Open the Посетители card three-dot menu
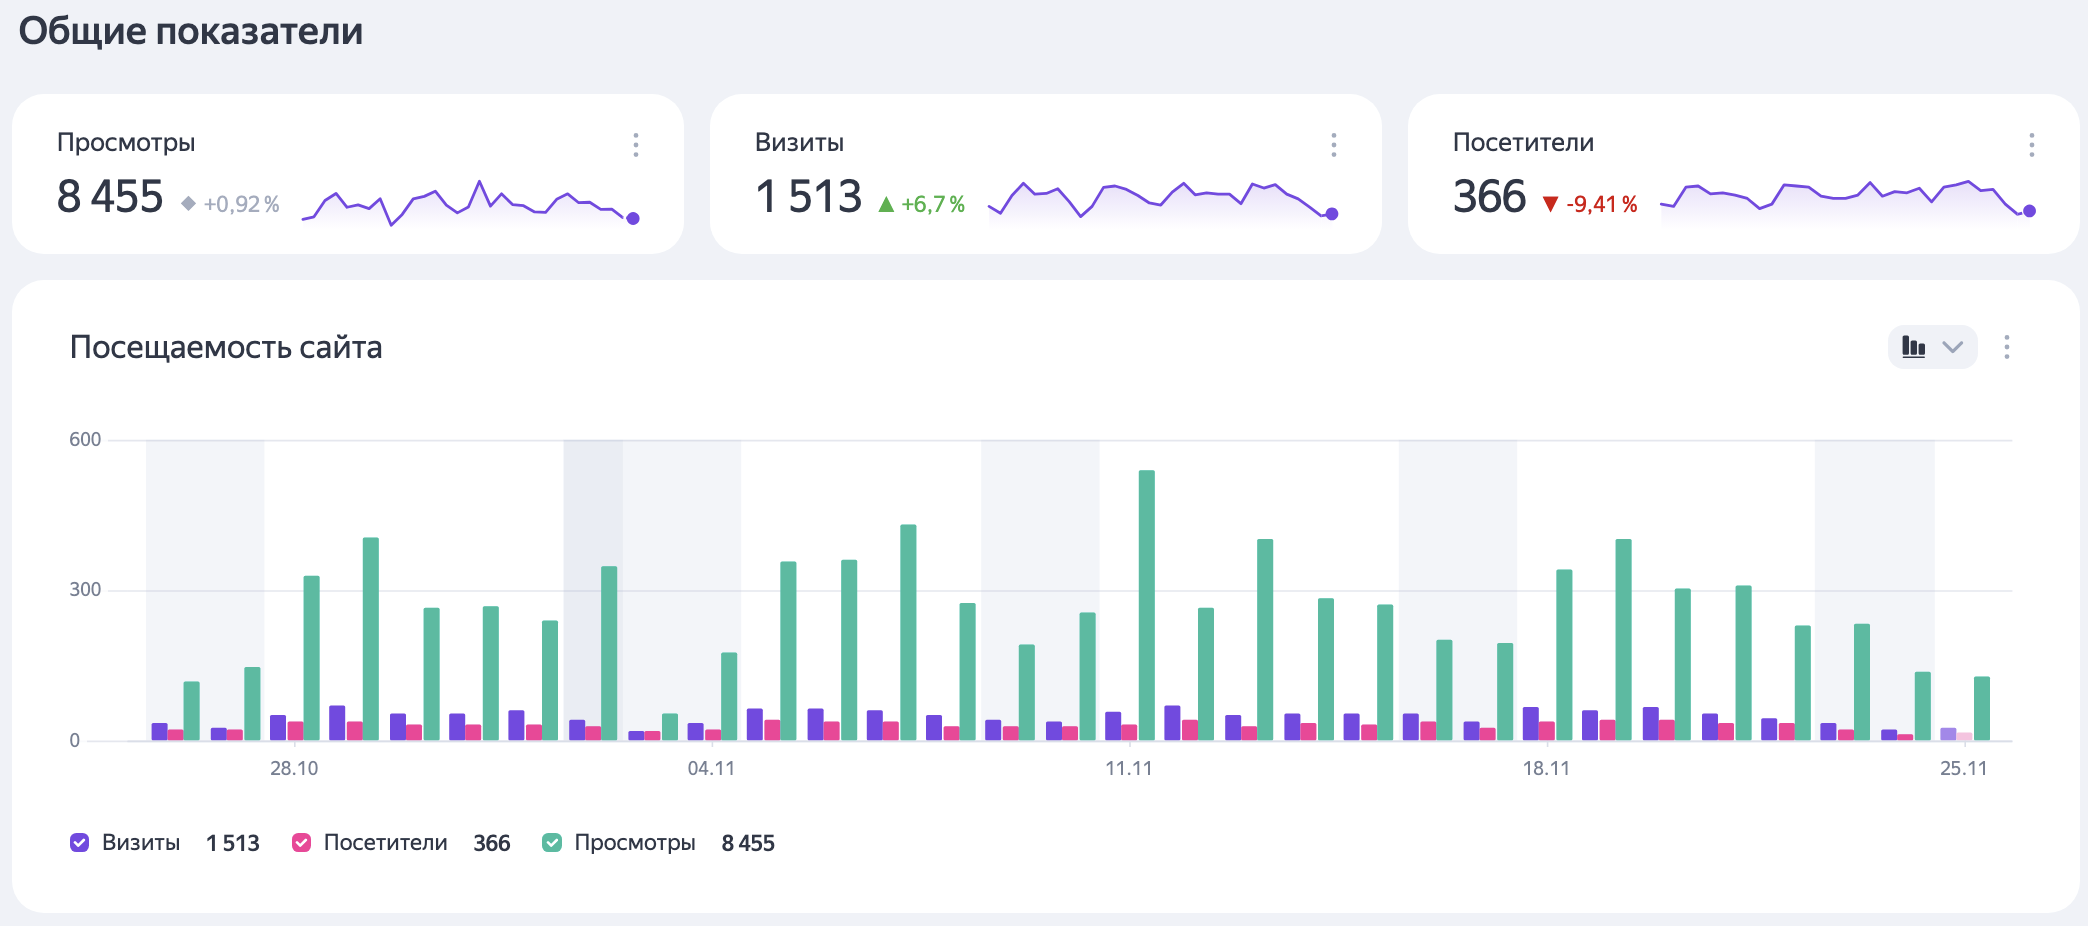The height and width of the screenshot is (926, 2088). [x=2031, y=145]
